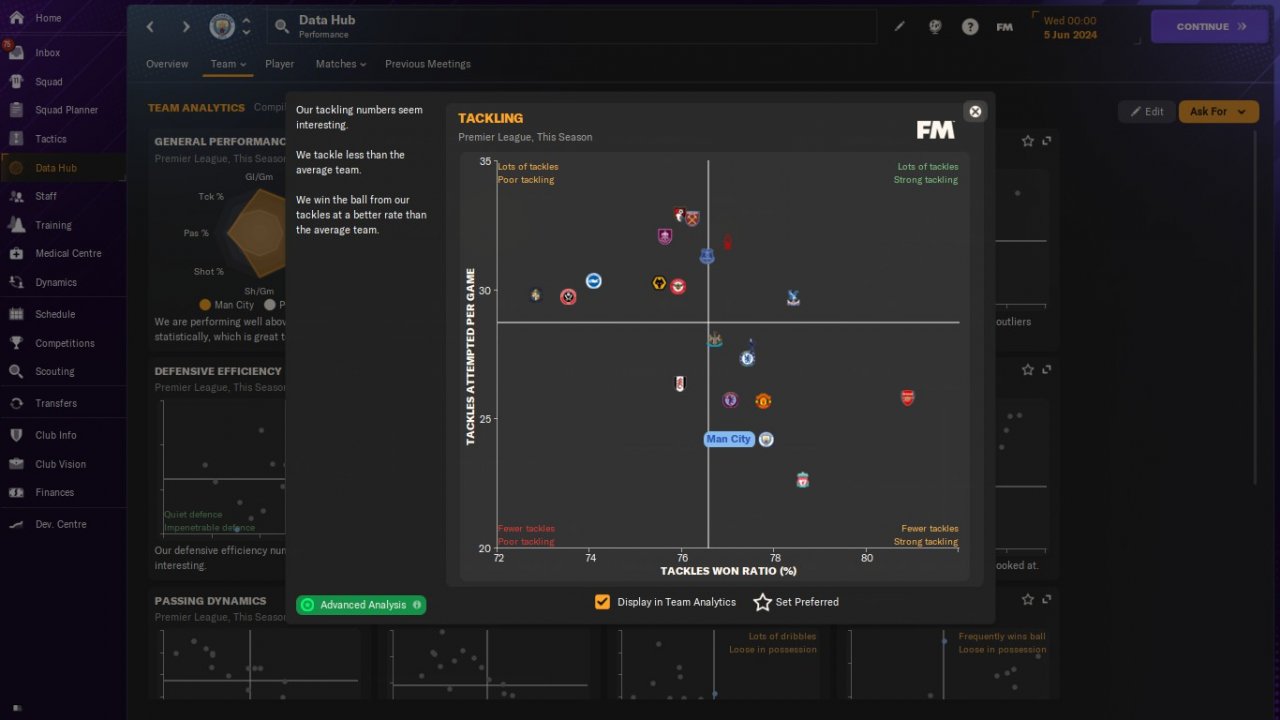Switch to the Overview tab
1280x720 pixels.
[167, 64]
